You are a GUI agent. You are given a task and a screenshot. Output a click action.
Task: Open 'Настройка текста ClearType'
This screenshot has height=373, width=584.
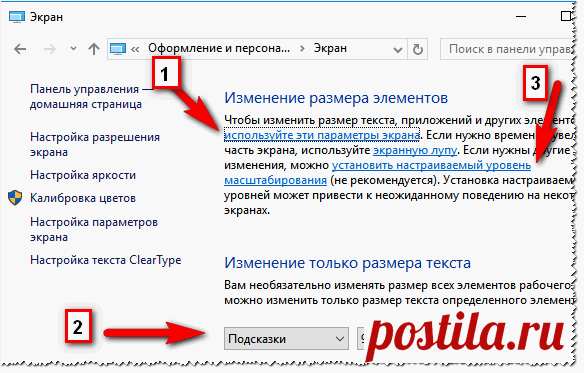tap(105, 260)
